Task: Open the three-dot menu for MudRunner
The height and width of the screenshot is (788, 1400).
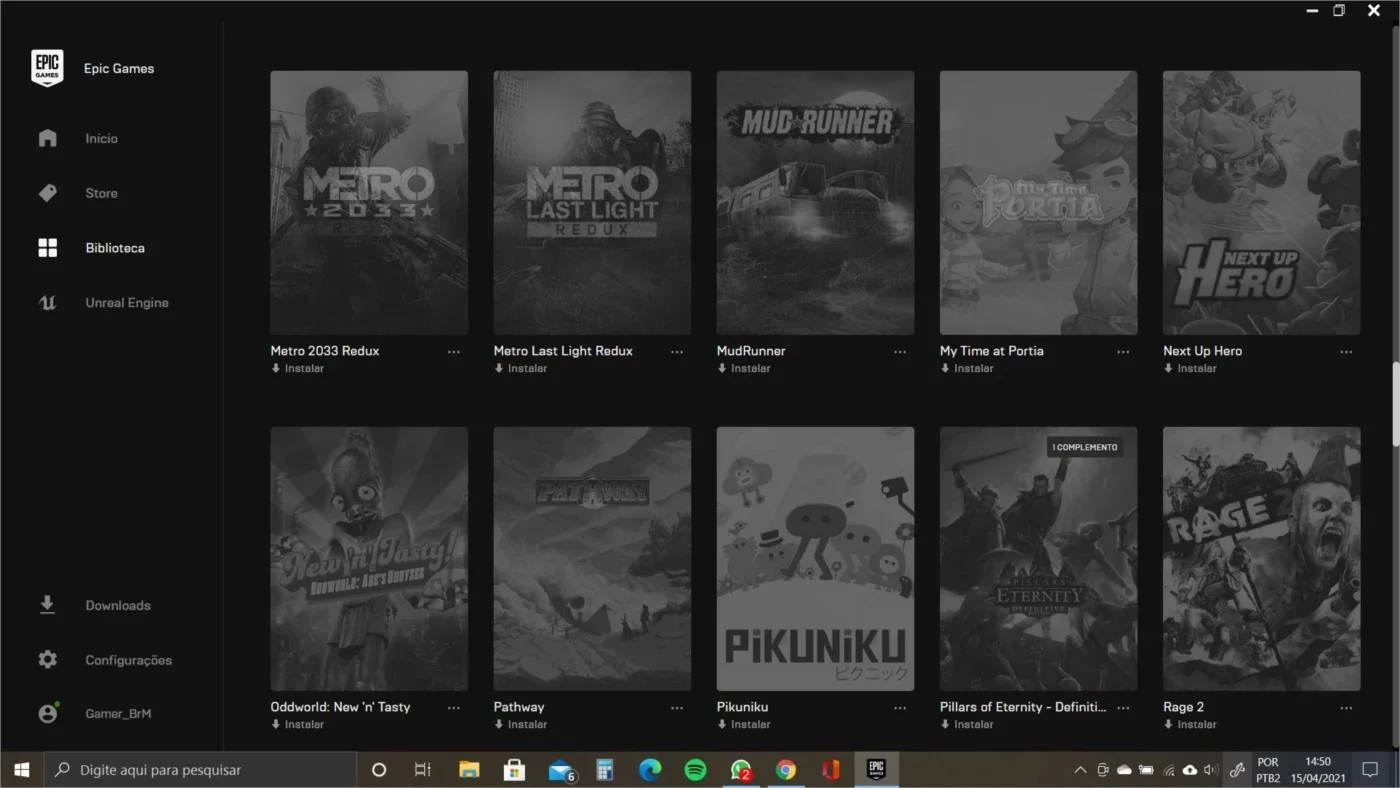Action: coord(900,351)
